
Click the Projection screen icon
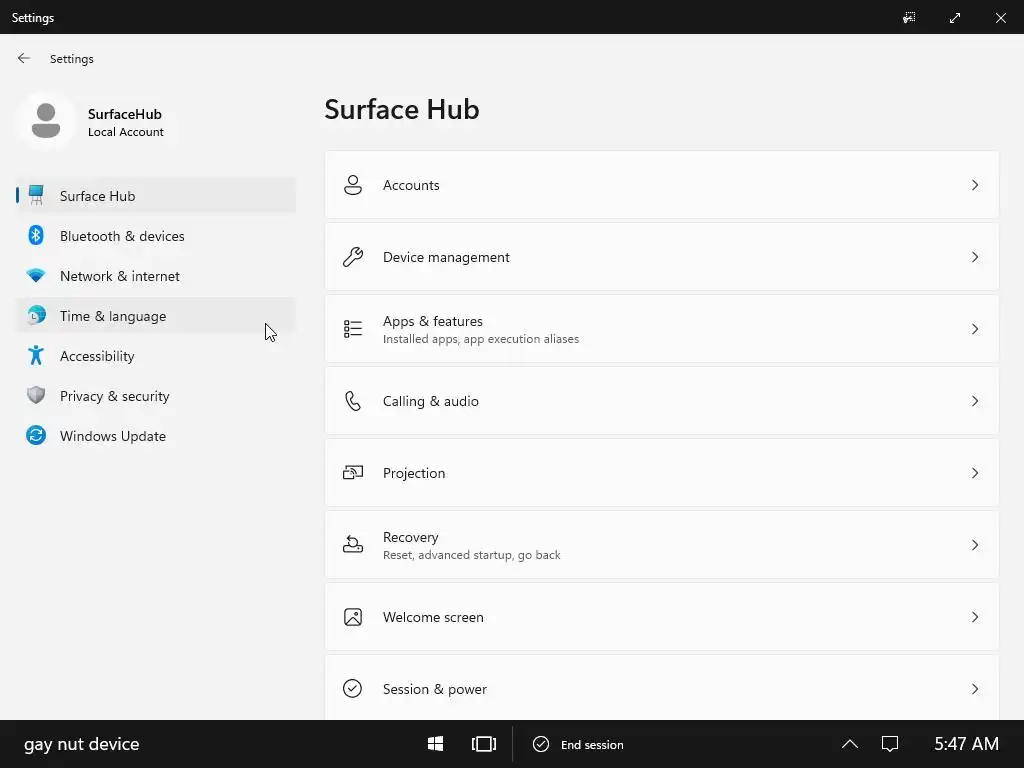[x=353, y=473]
